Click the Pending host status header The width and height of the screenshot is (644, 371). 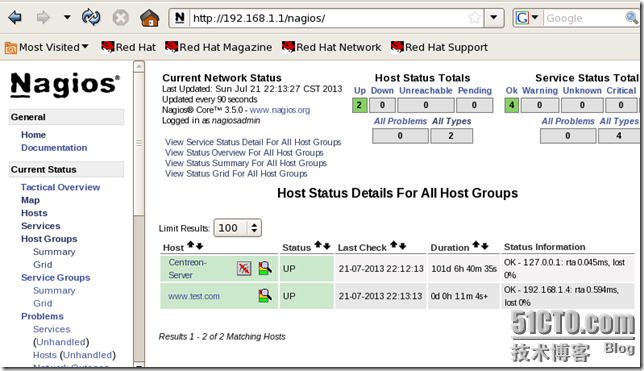coord(475,90)
